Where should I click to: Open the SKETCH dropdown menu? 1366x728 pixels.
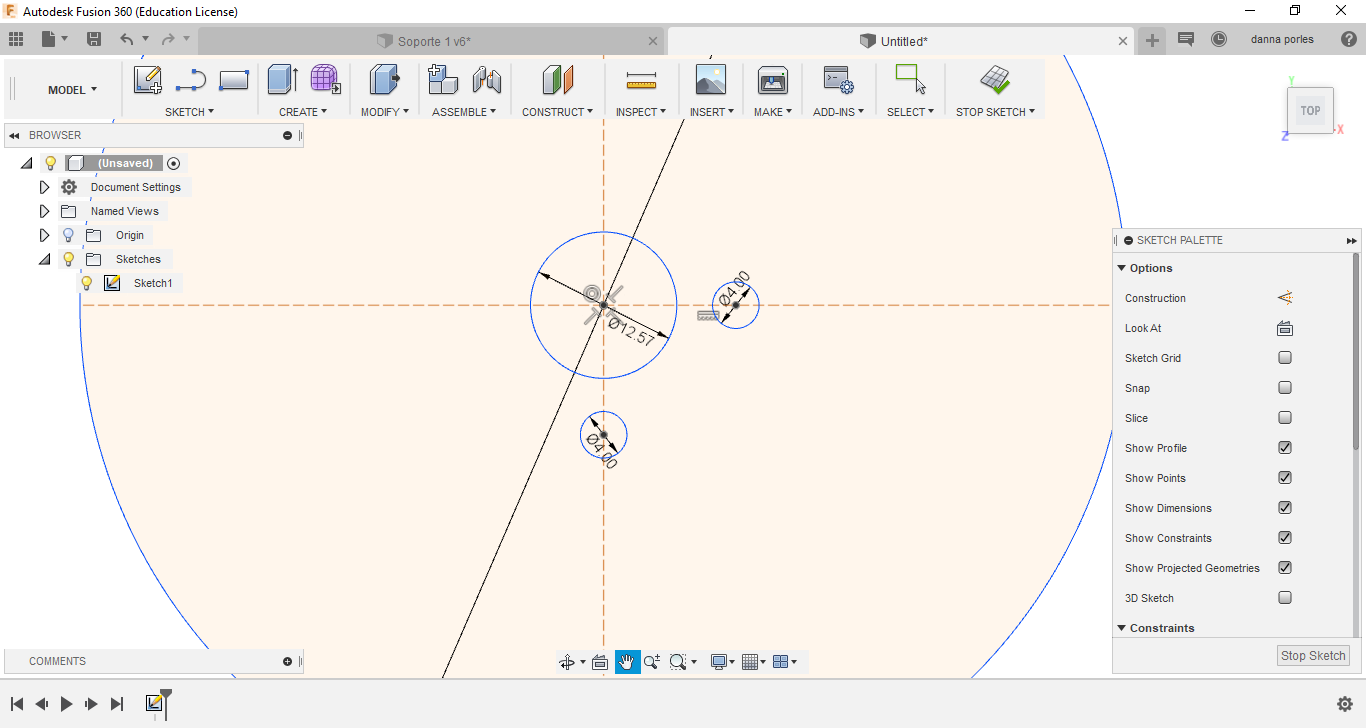coord(189,112)
